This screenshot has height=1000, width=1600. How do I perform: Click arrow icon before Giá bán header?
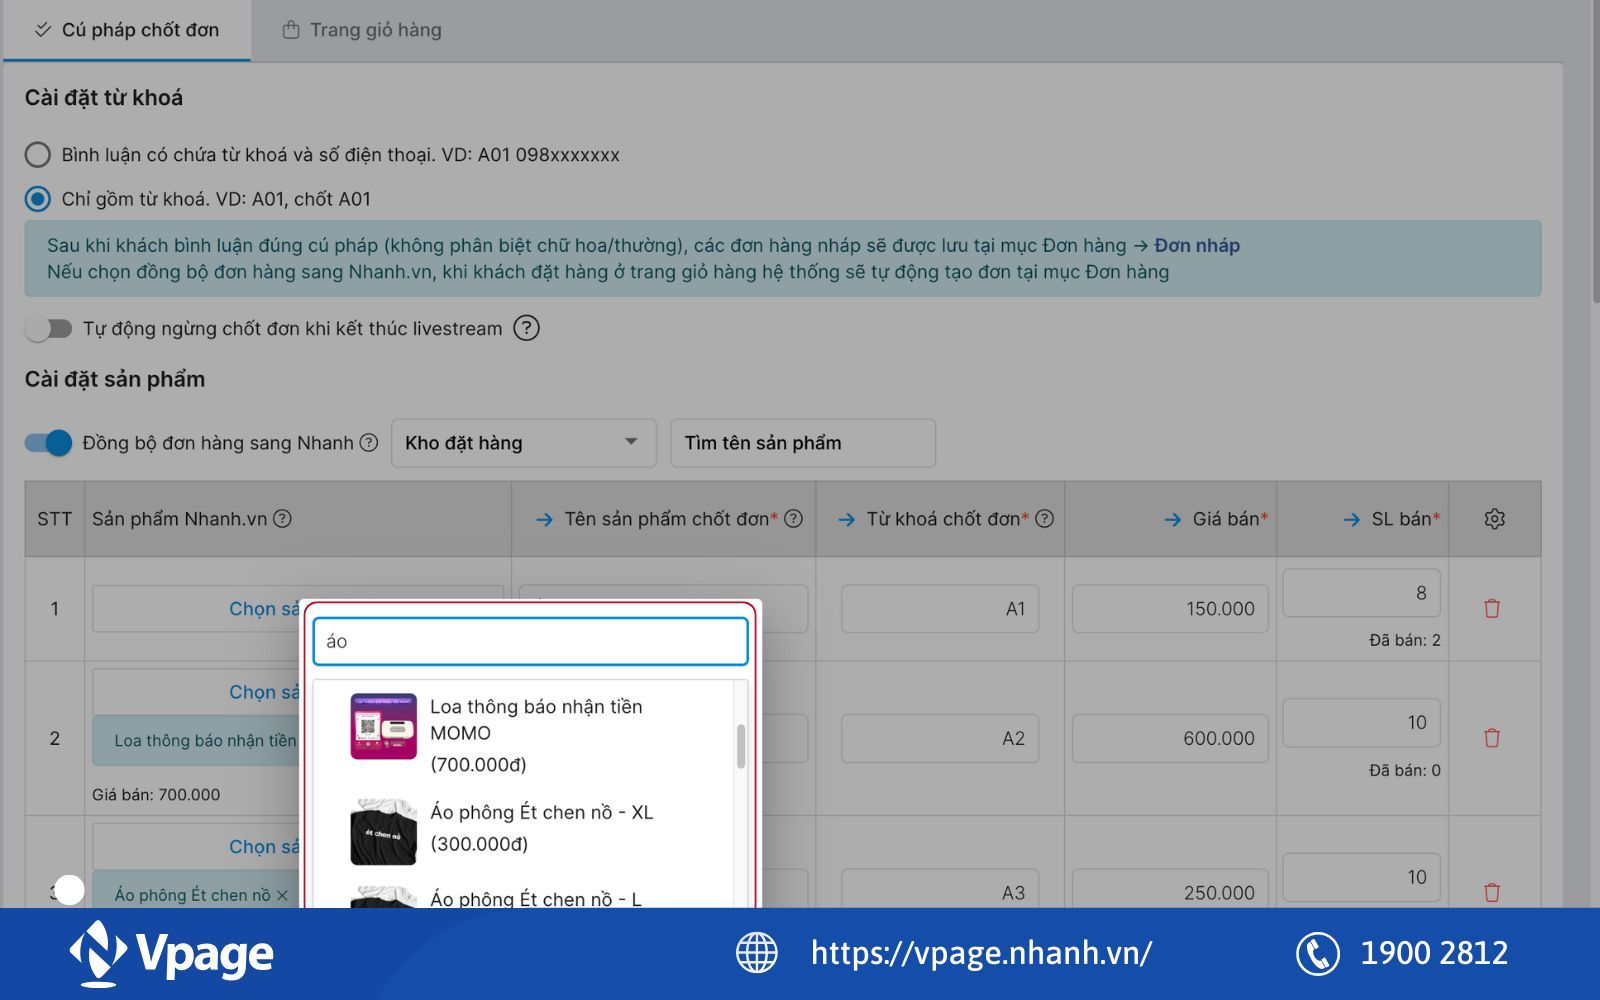(1173, 520)
